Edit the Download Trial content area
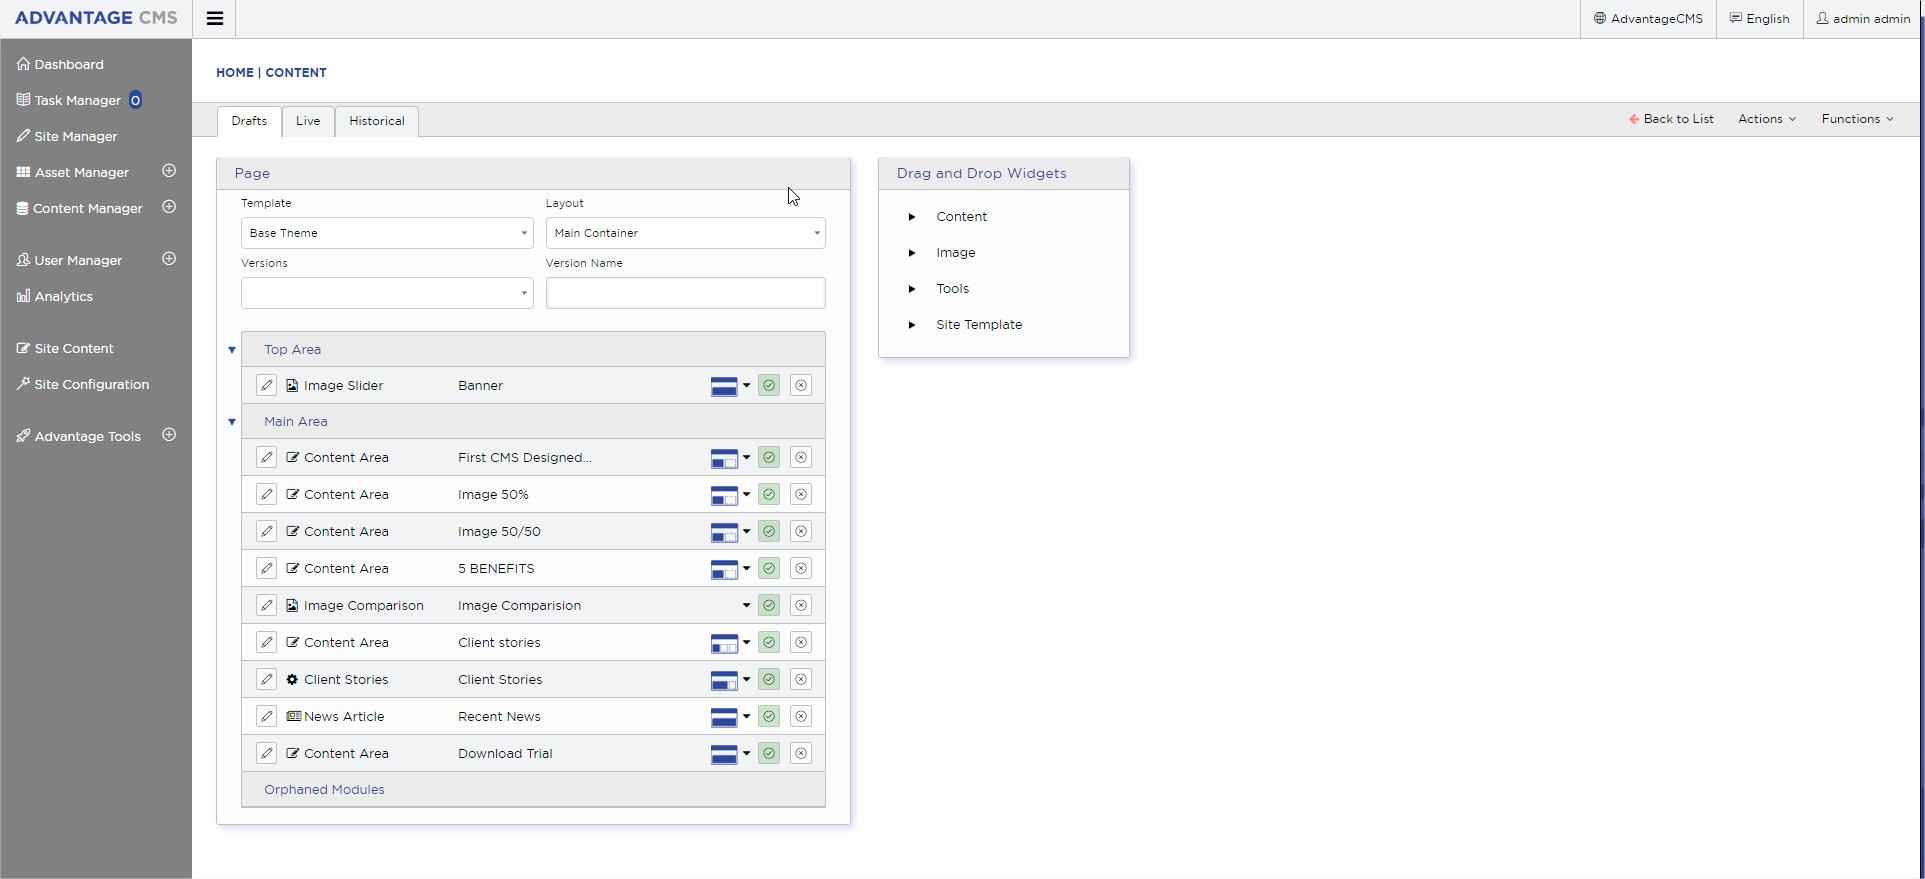This screenshot has height=879, width=1925. coord(266,753)
